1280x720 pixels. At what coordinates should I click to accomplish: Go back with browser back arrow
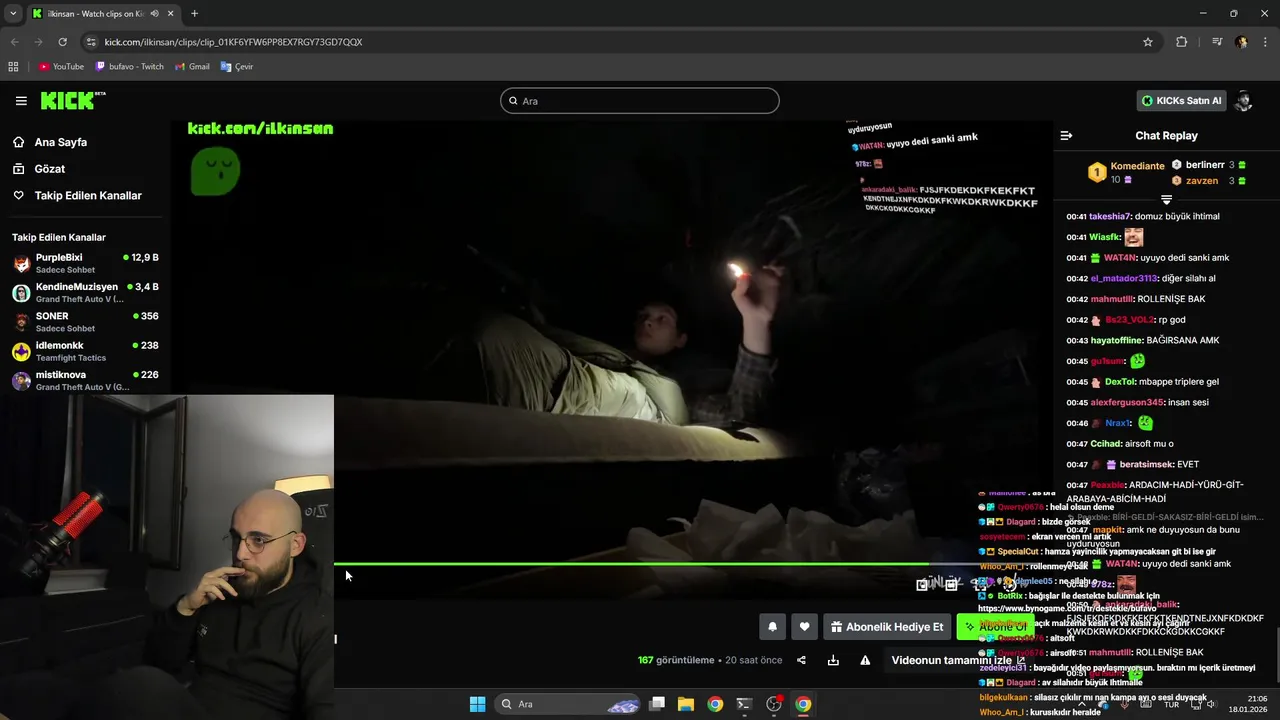(14, 42)
